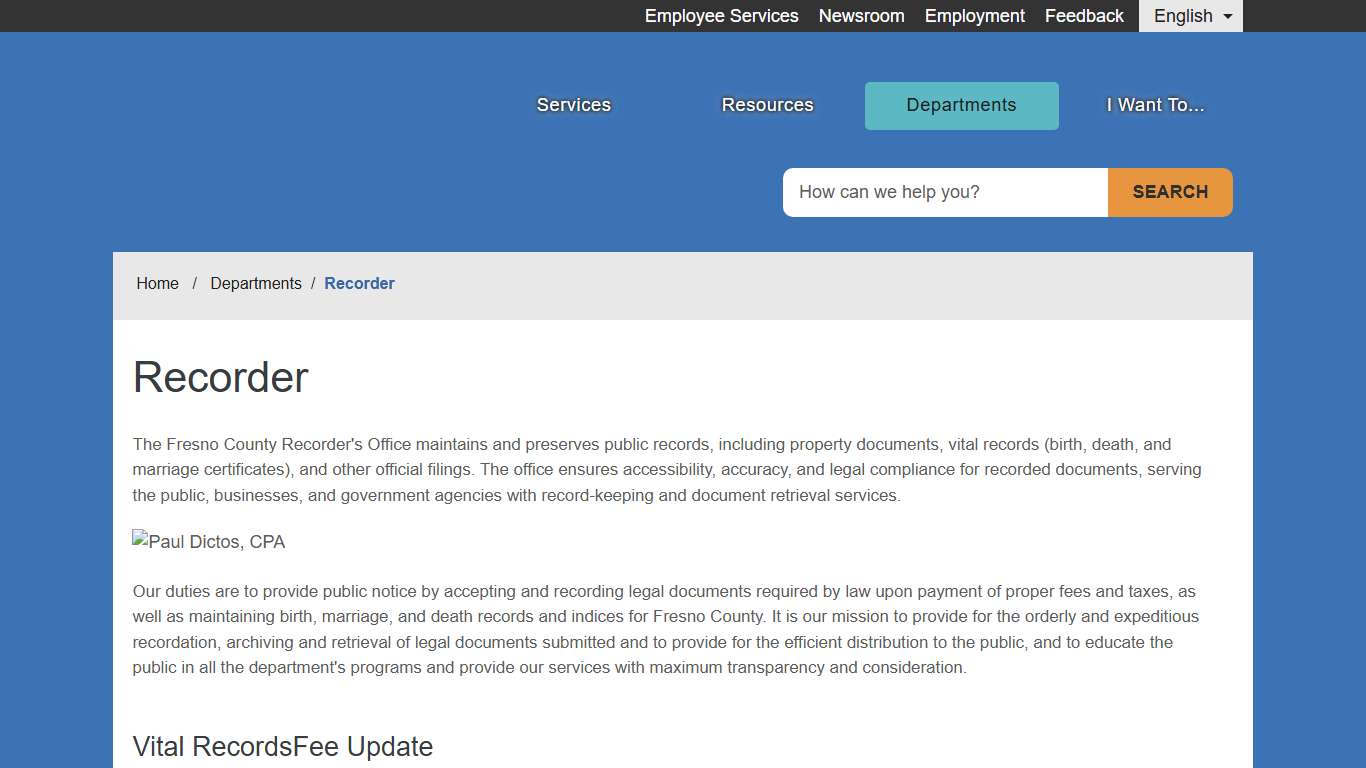Visit the Employment link in top bar
This screenshot has height=768, width=1366.
[x=974, y=16]
